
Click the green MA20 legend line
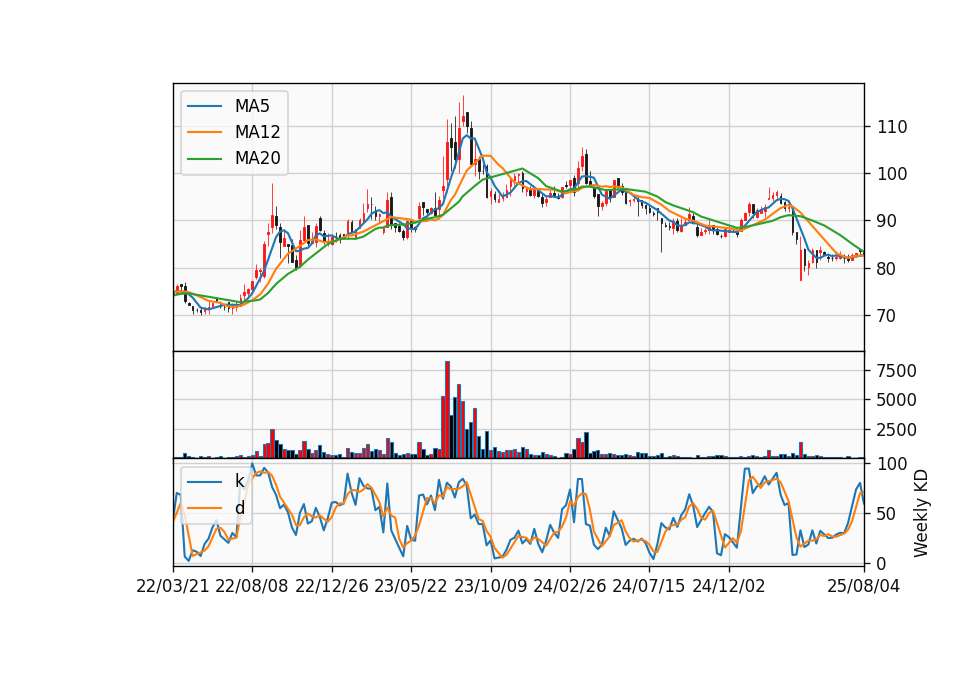(204, 158)
